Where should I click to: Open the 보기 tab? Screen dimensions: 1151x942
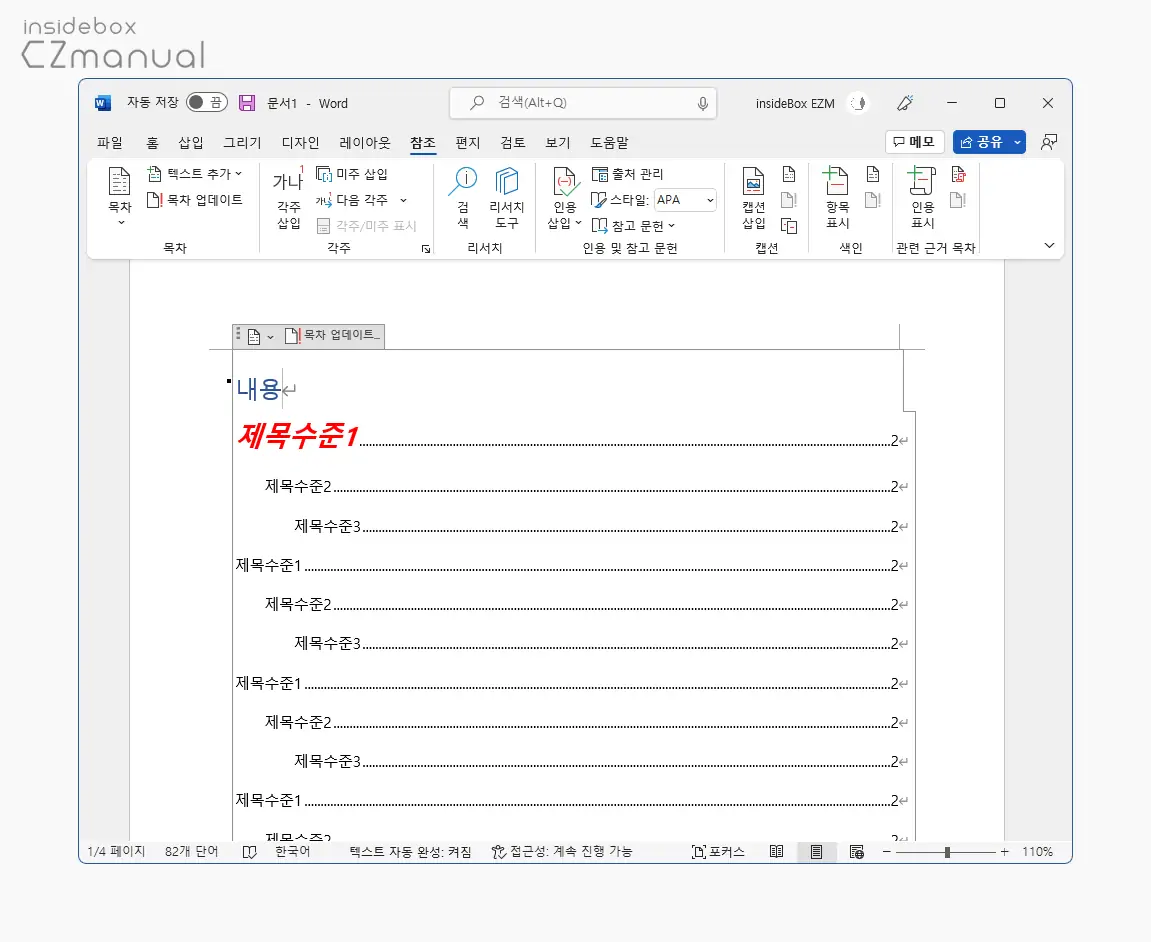tap(558, 142)
